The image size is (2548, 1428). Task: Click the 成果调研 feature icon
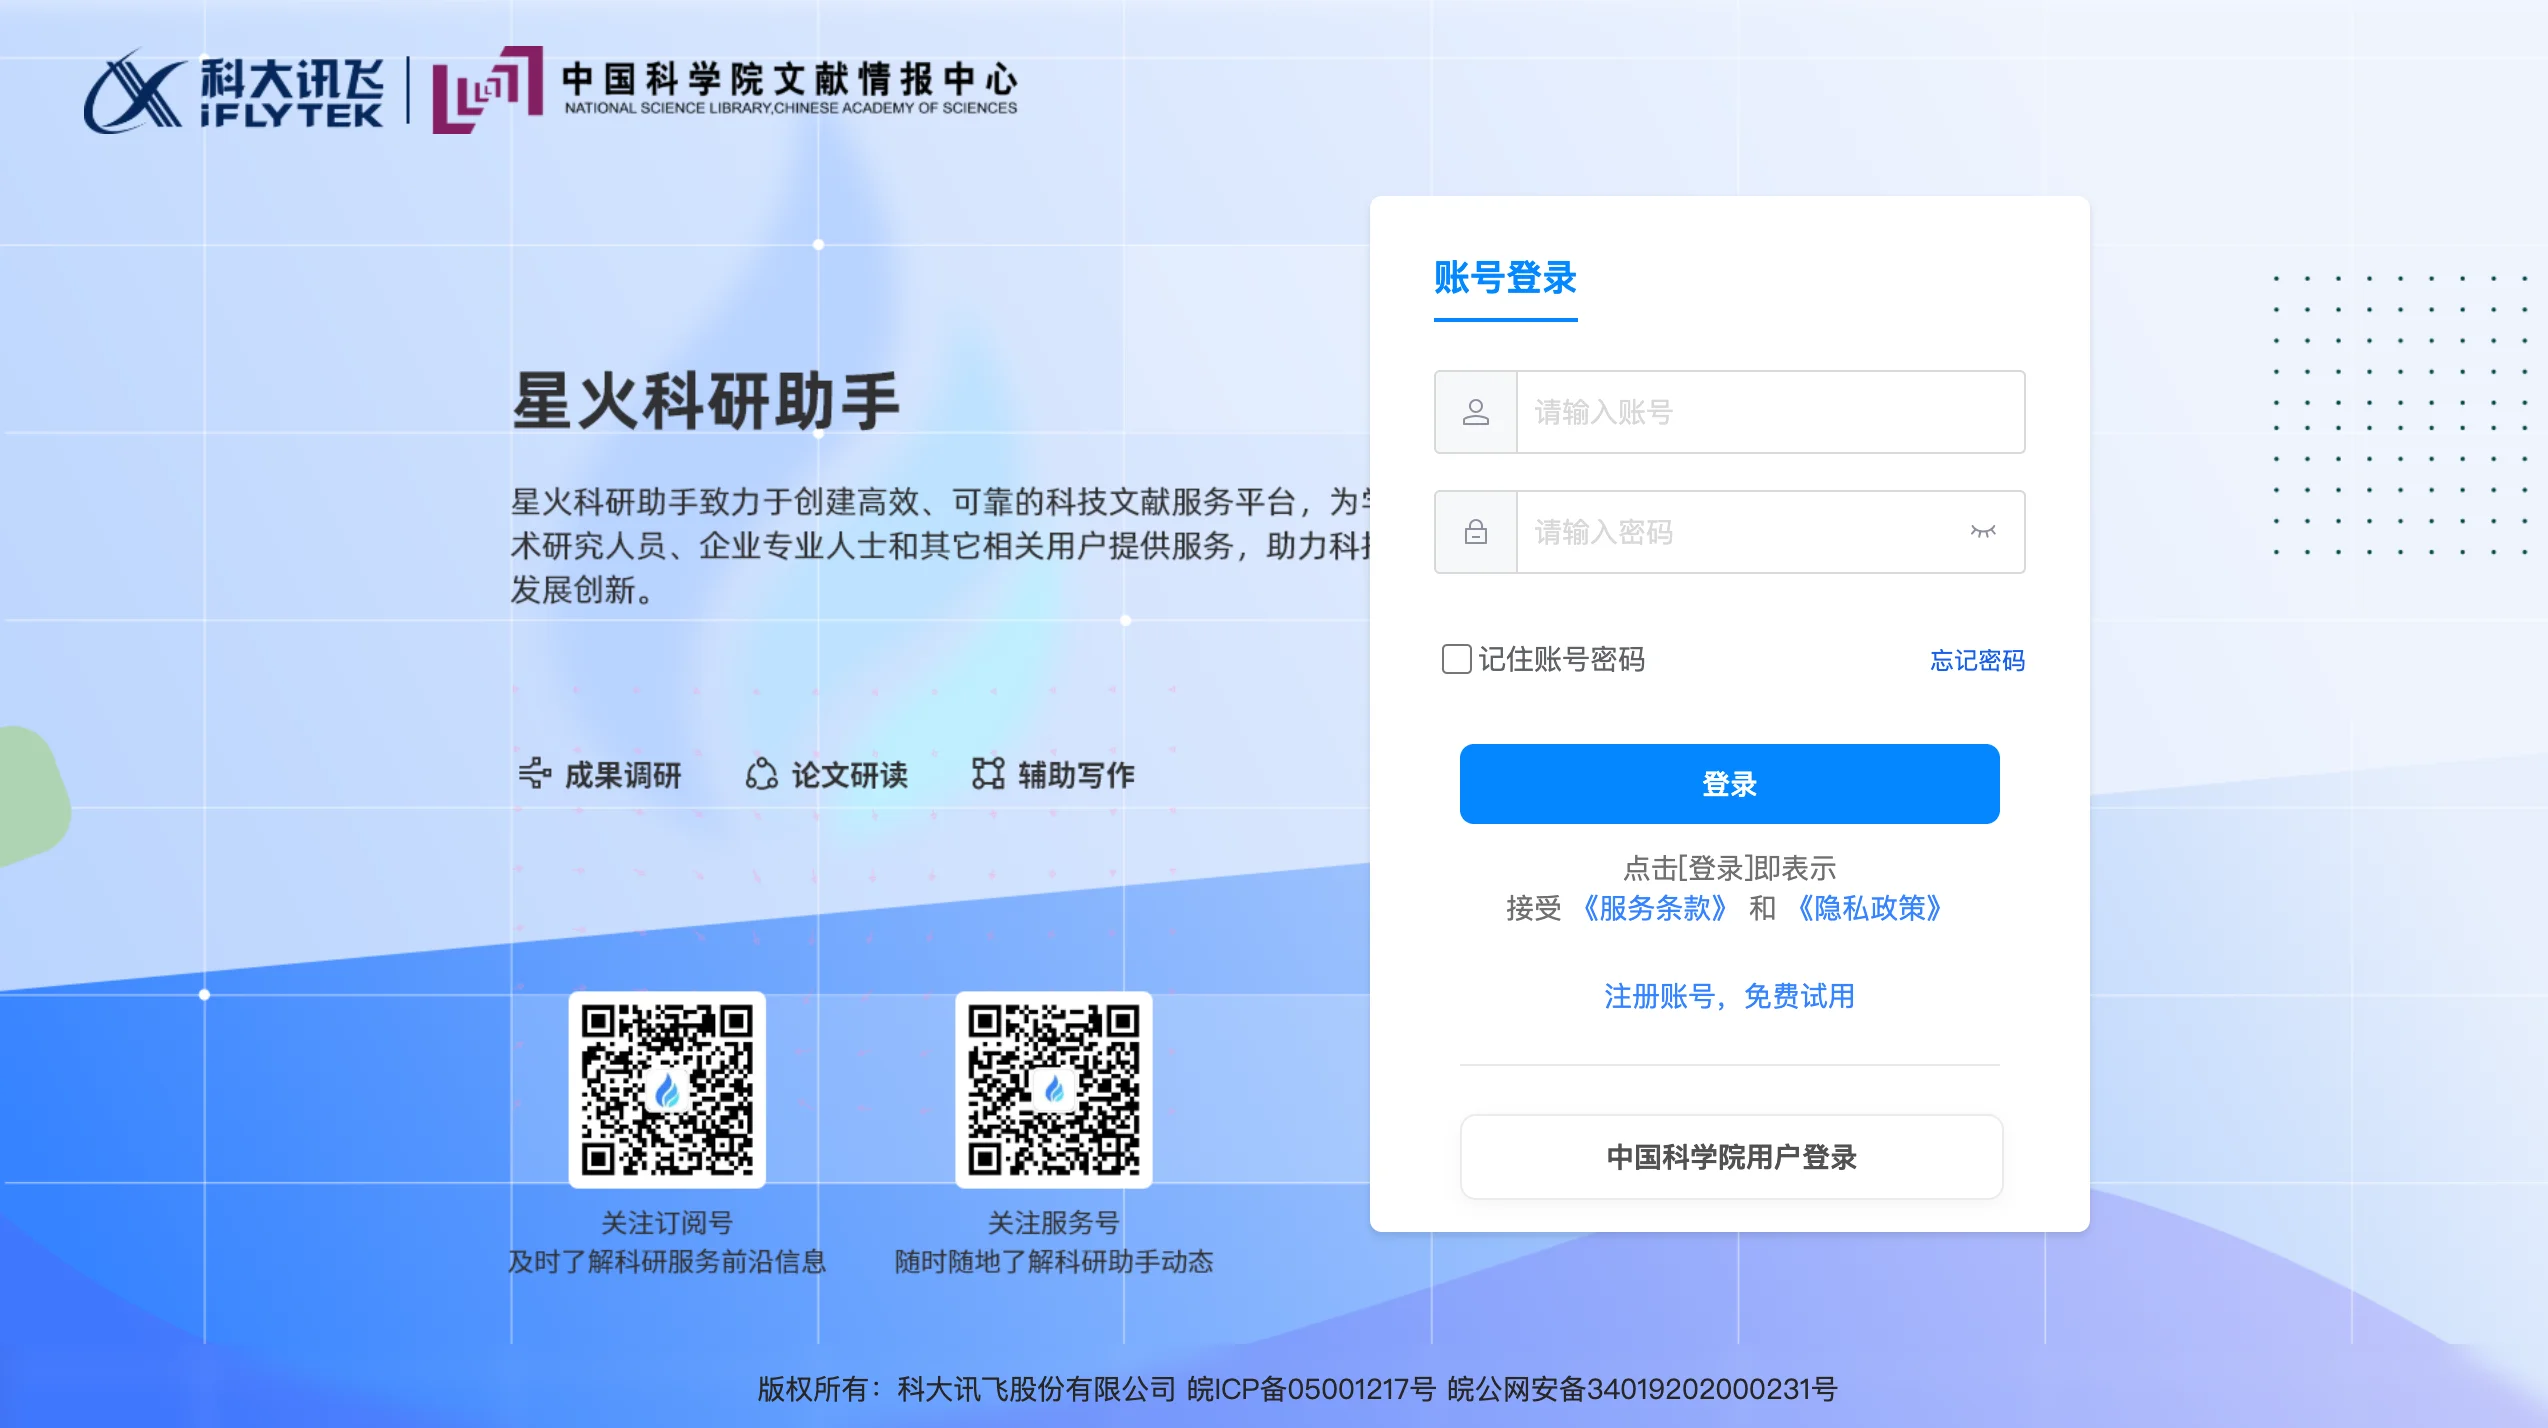coord(536,772)
